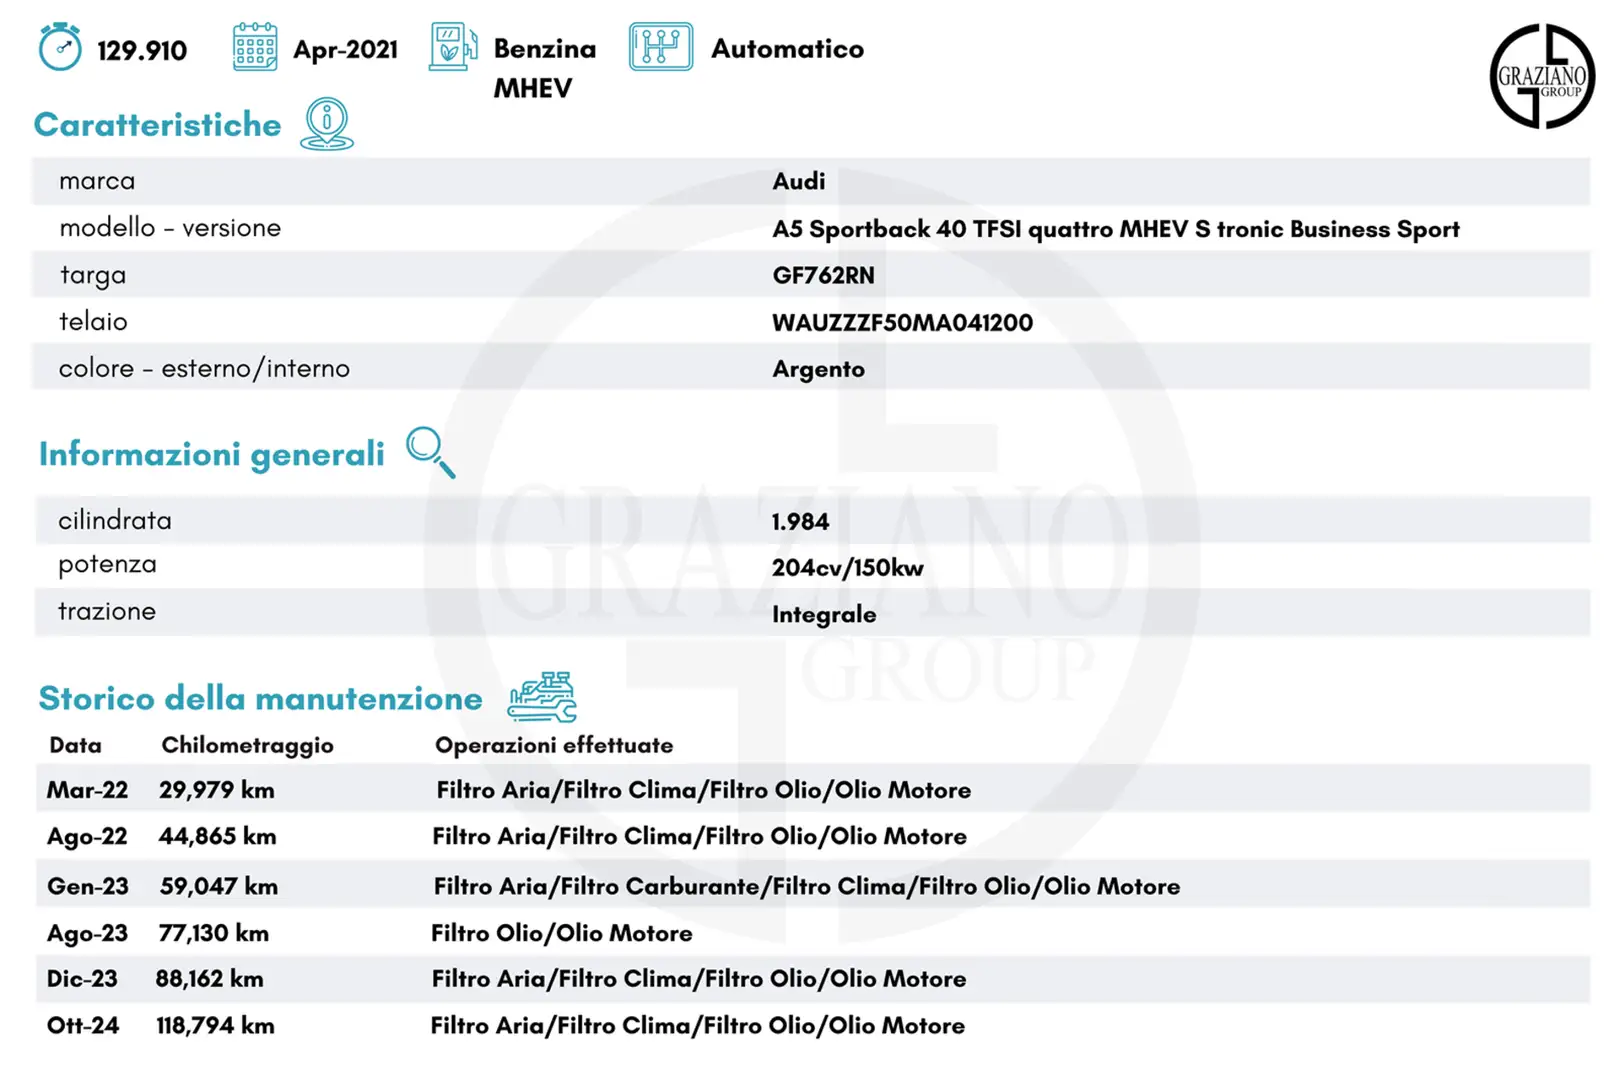The width and height of the screenshot is (1620, 1080).
Task: Click the colore - esterno/interno label
Action: tap(204, 369)
